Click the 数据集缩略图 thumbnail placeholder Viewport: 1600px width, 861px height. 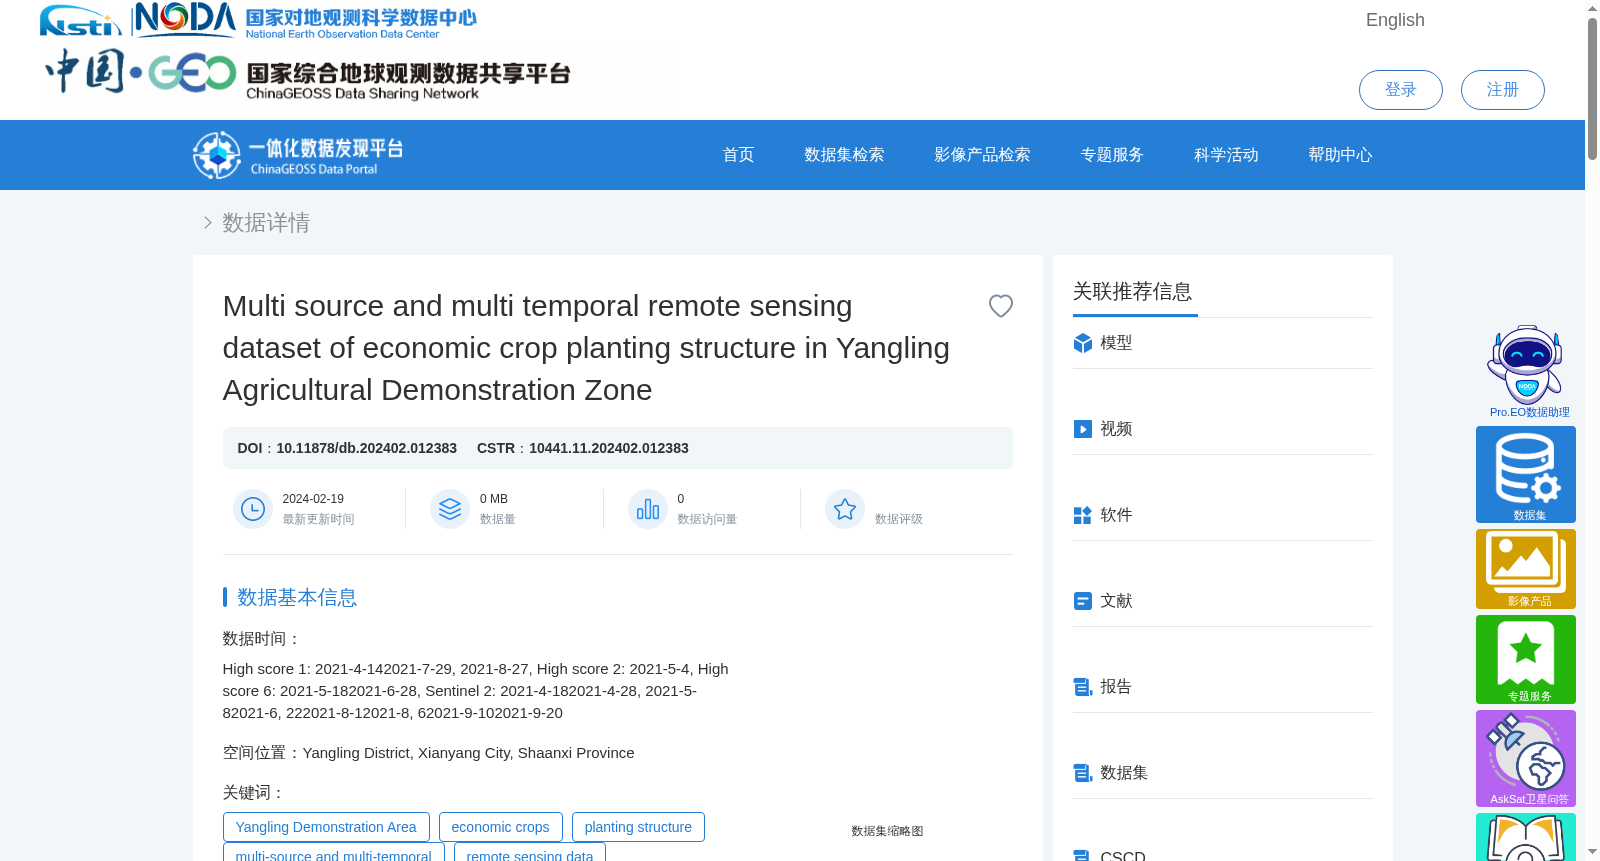click(887, 831)
